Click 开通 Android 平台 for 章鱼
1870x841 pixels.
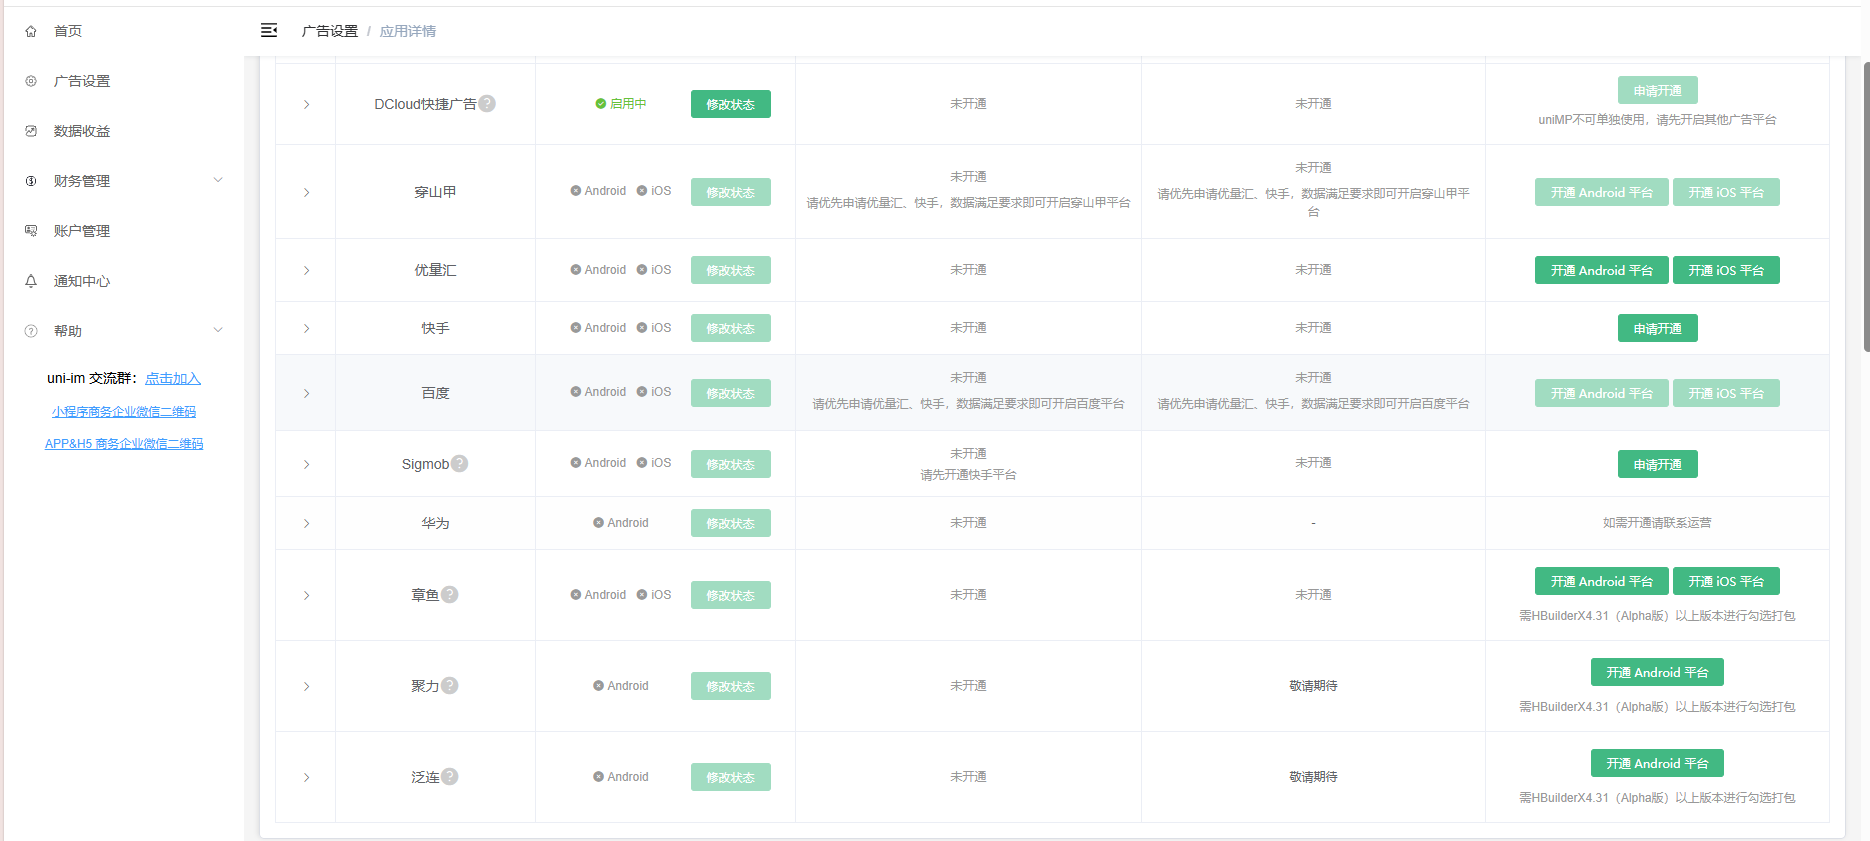(1602, 581)
